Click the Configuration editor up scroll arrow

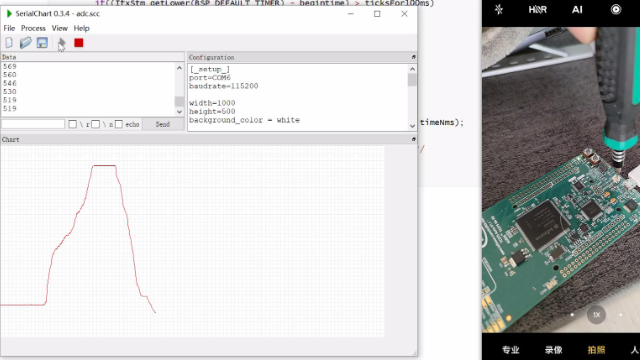coord(412,69)
